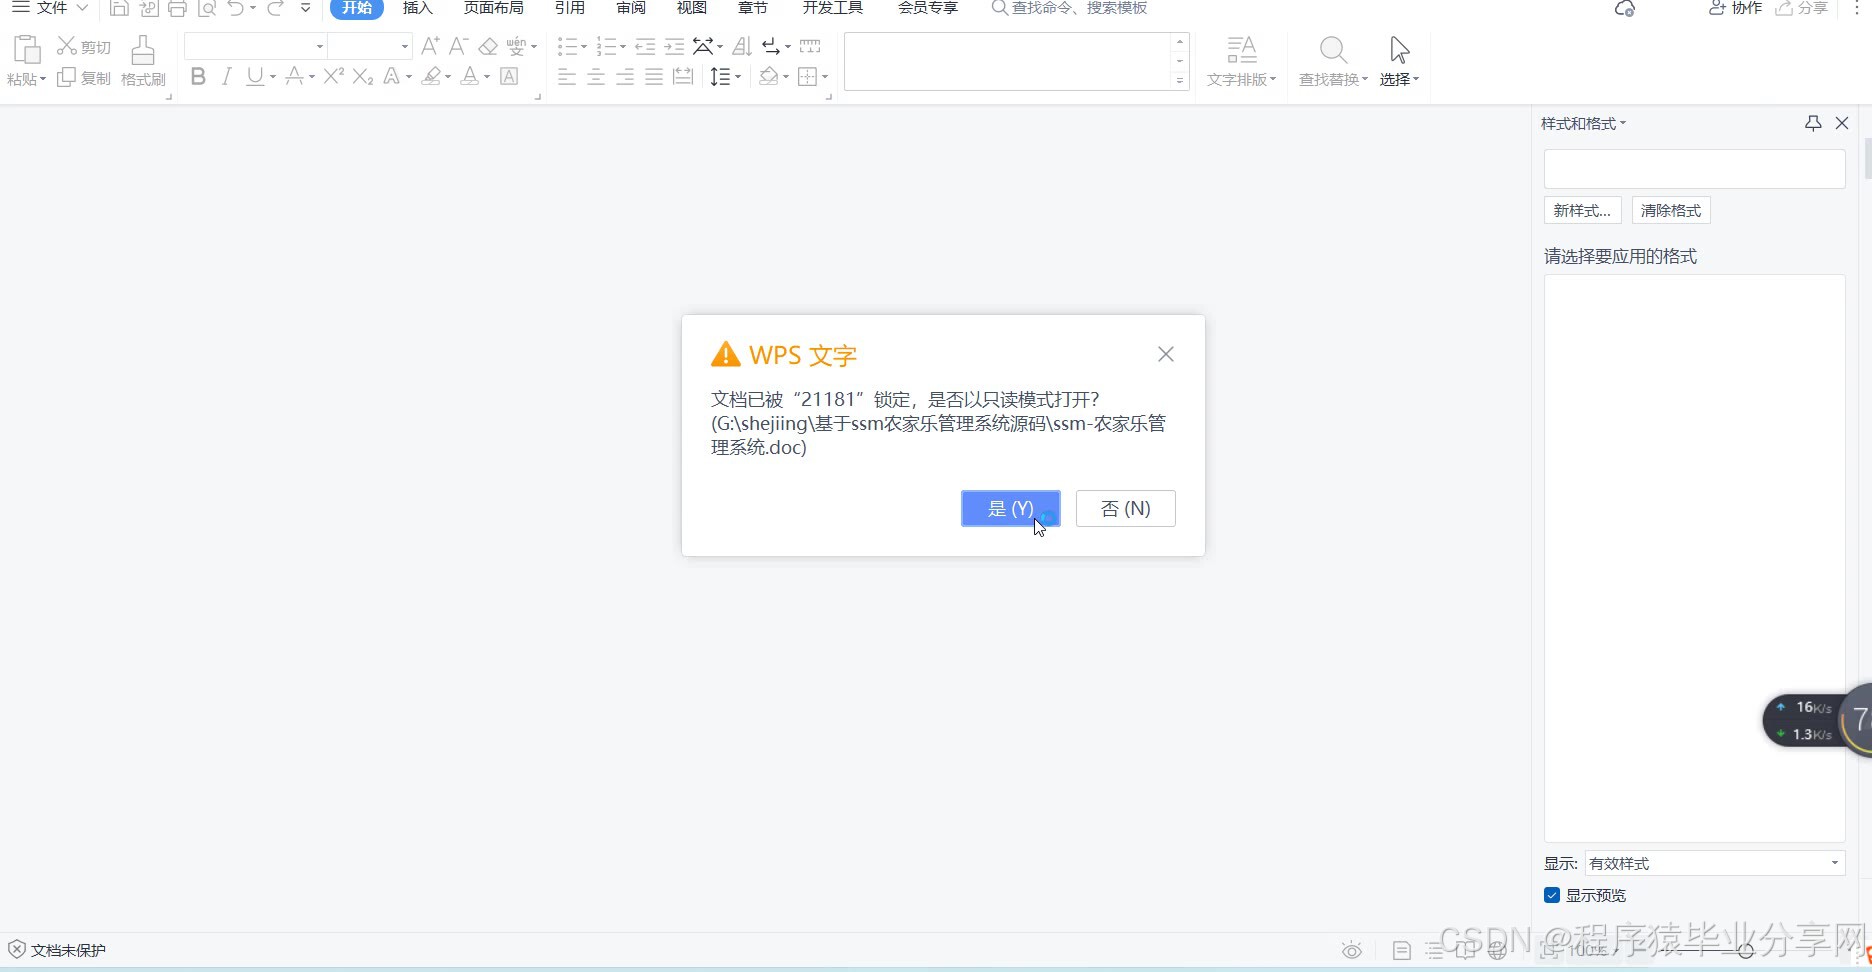Open the 有效样式 display dropdown
Screen dimensions: 1872x972
[1715, 863]
